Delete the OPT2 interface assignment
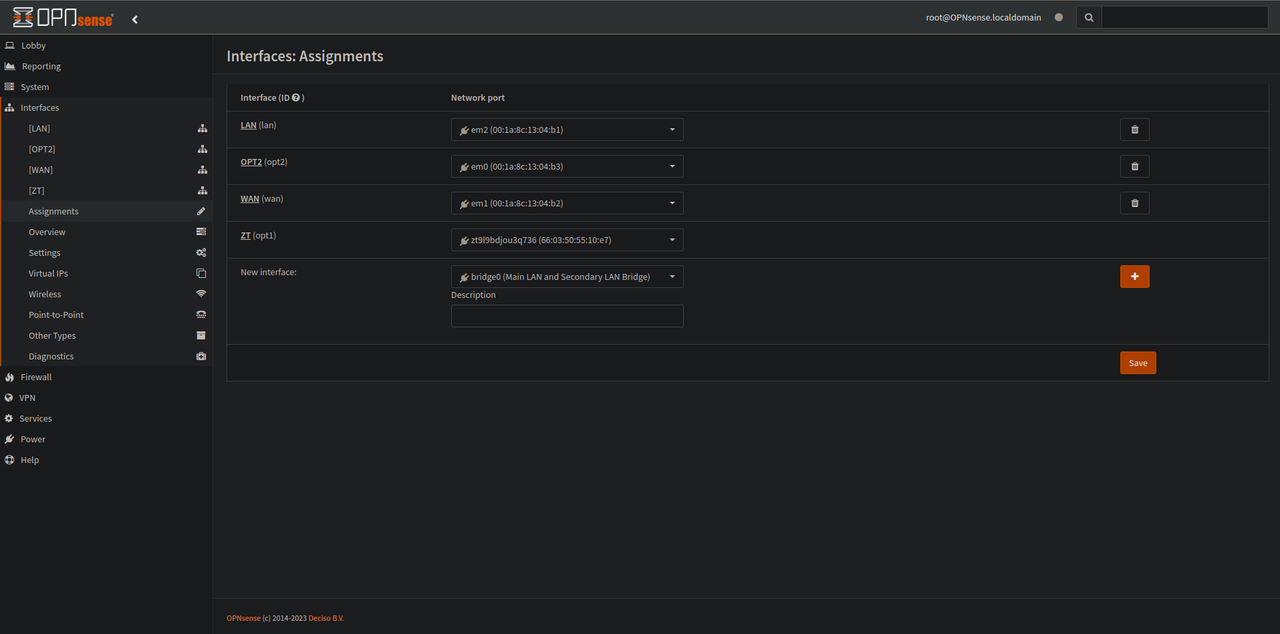The image size is (1280, 634). click(x=1134, y=166)
